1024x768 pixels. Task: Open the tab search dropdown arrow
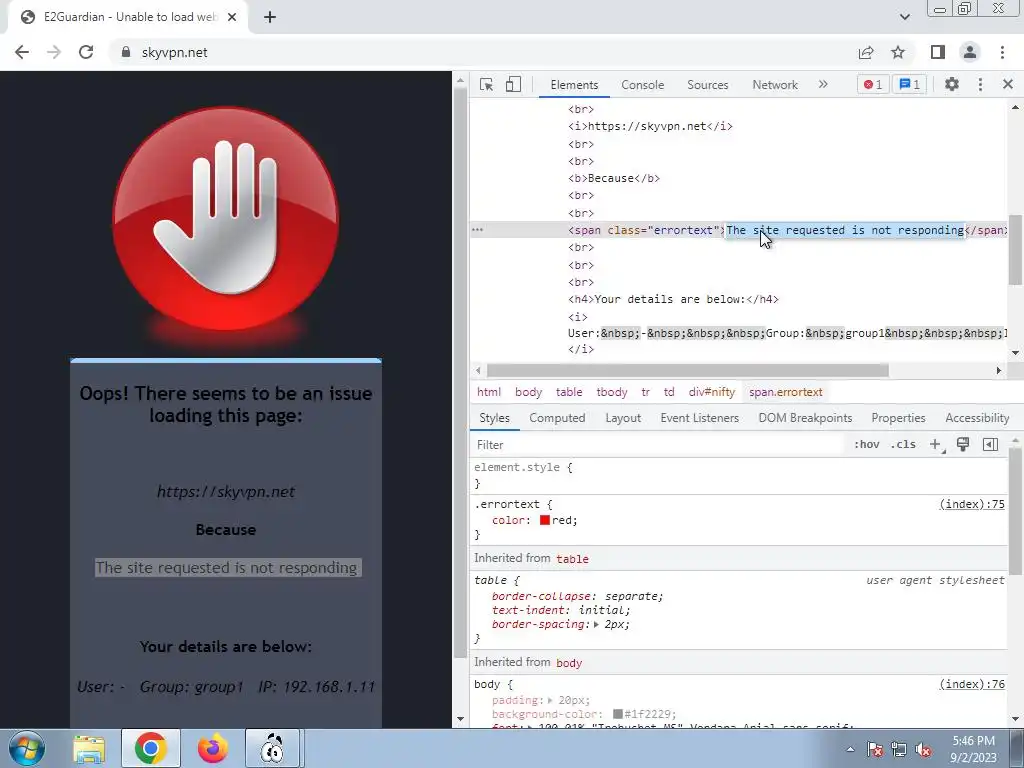pos(904,17)
